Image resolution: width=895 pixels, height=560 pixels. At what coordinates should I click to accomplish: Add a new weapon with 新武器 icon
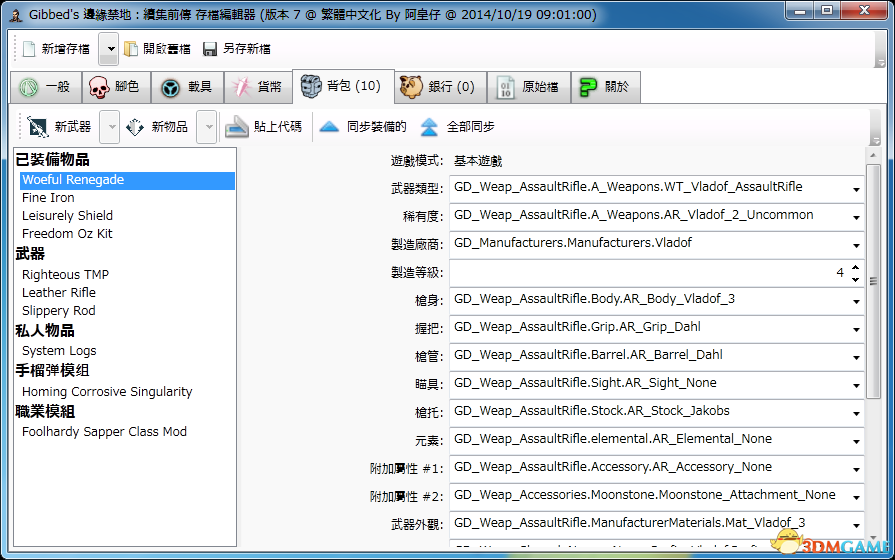(38, 127)
